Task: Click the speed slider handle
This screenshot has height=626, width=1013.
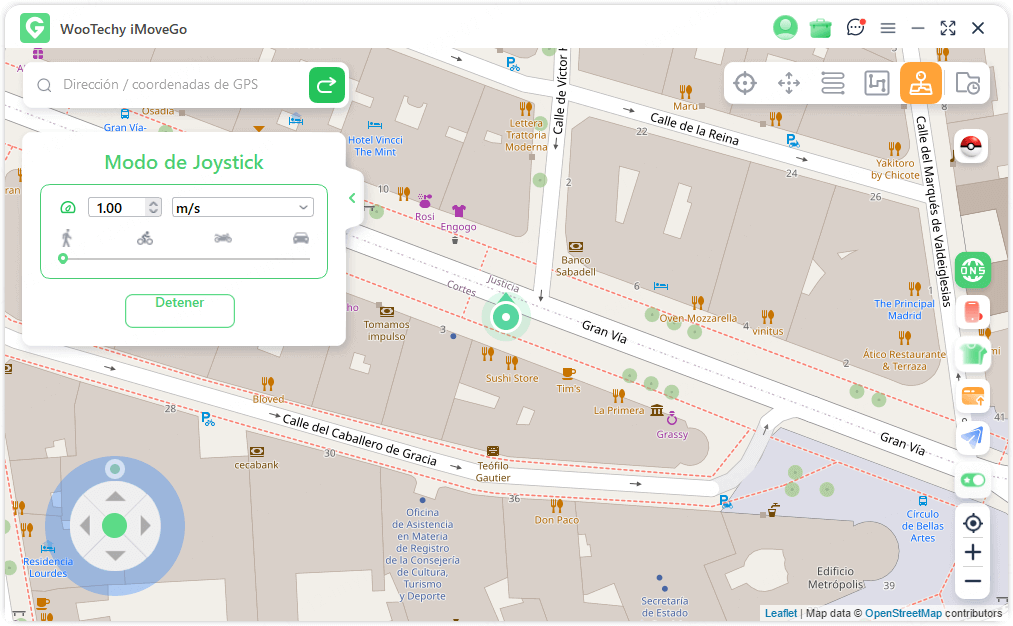Action: (63, 258)
